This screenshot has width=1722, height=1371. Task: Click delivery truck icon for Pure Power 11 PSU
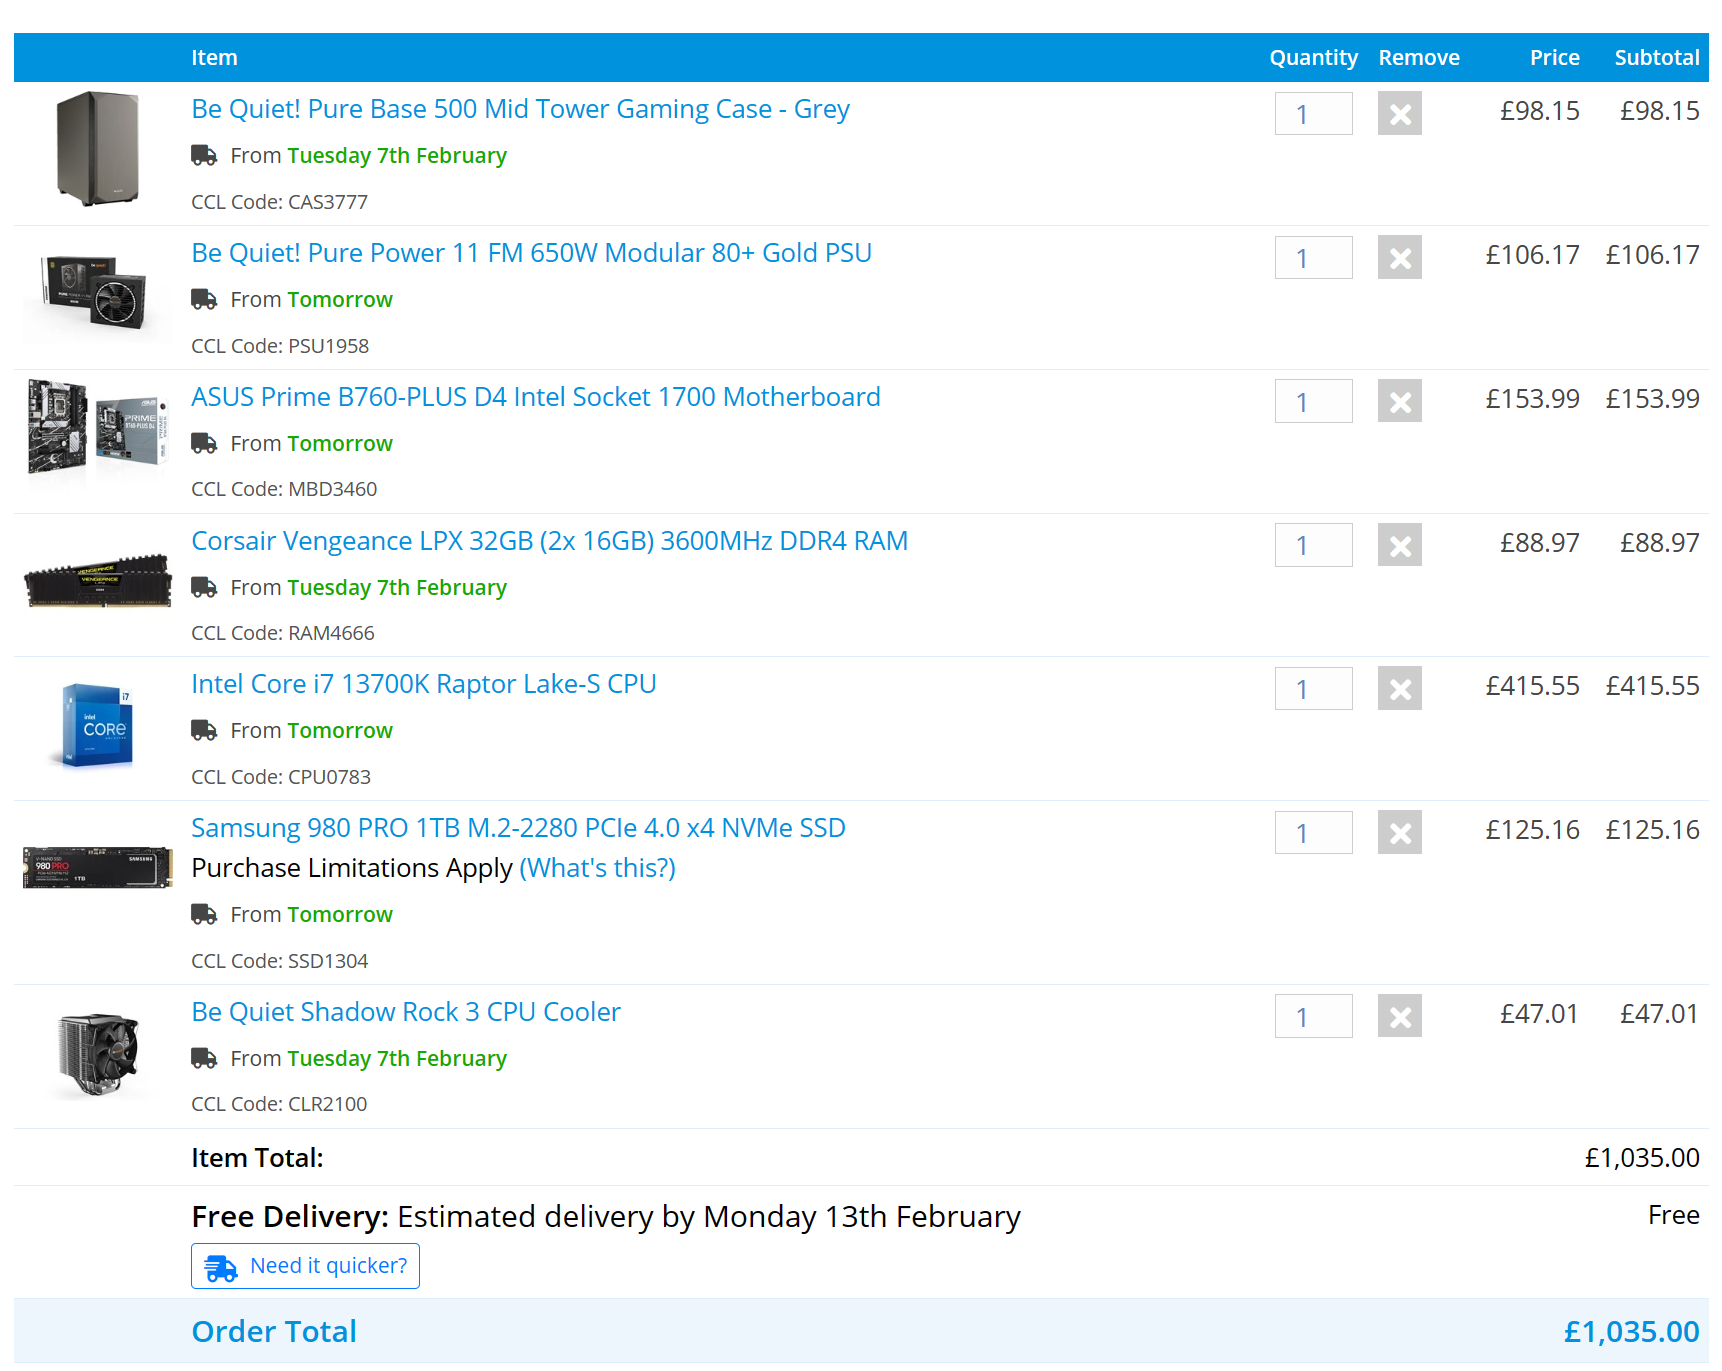pyautogui.click(x=204, y=300)
